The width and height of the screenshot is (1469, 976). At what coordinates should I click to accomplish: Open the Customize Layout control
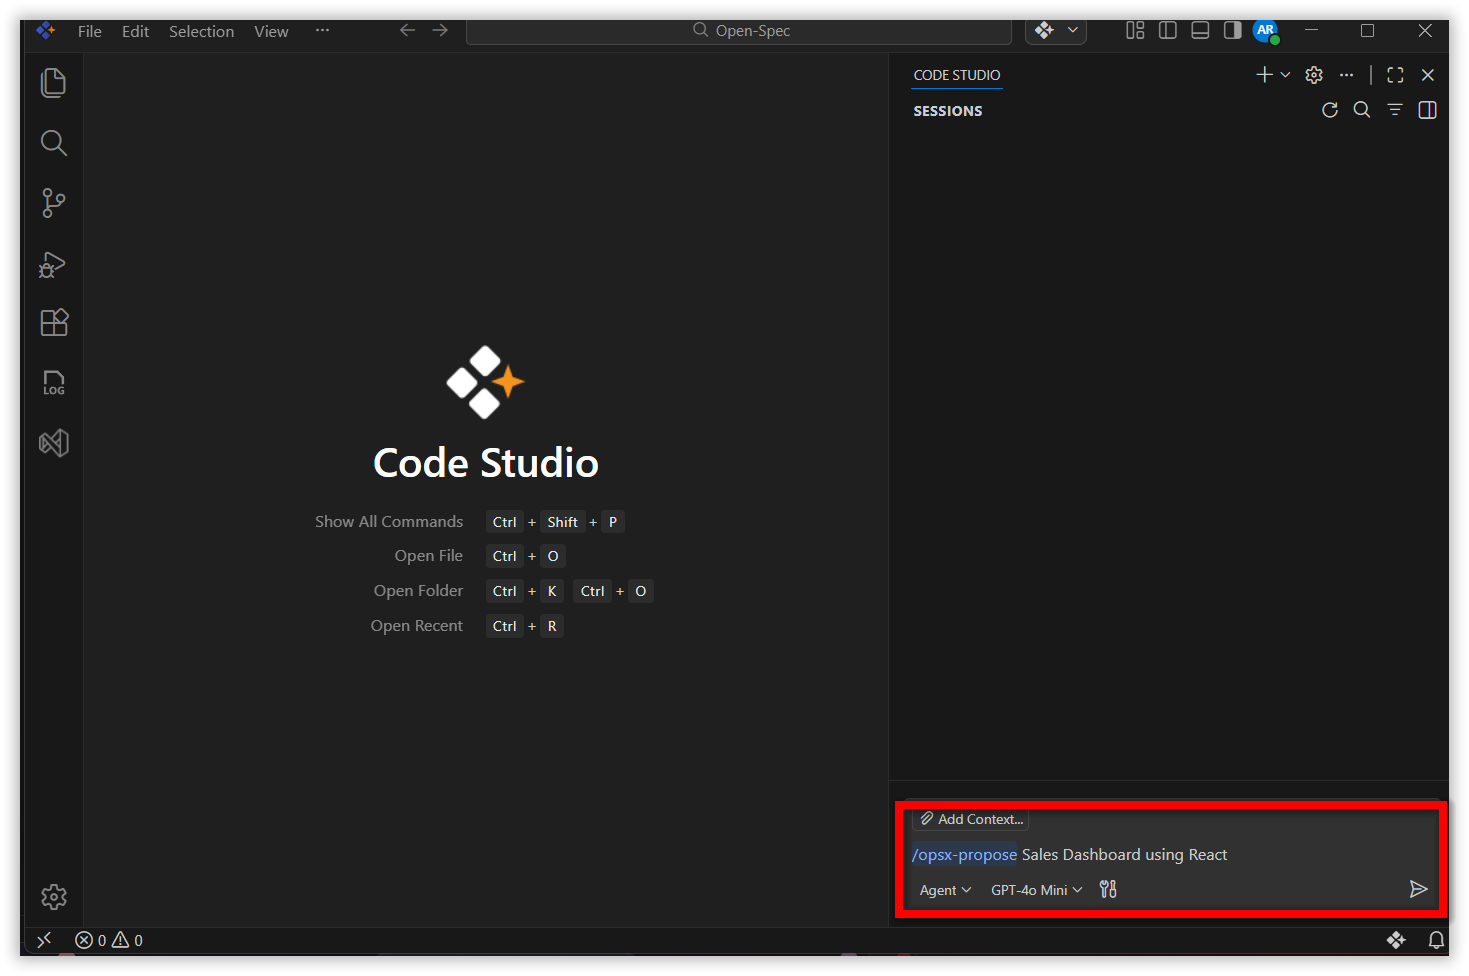(x=1135, y=30)
